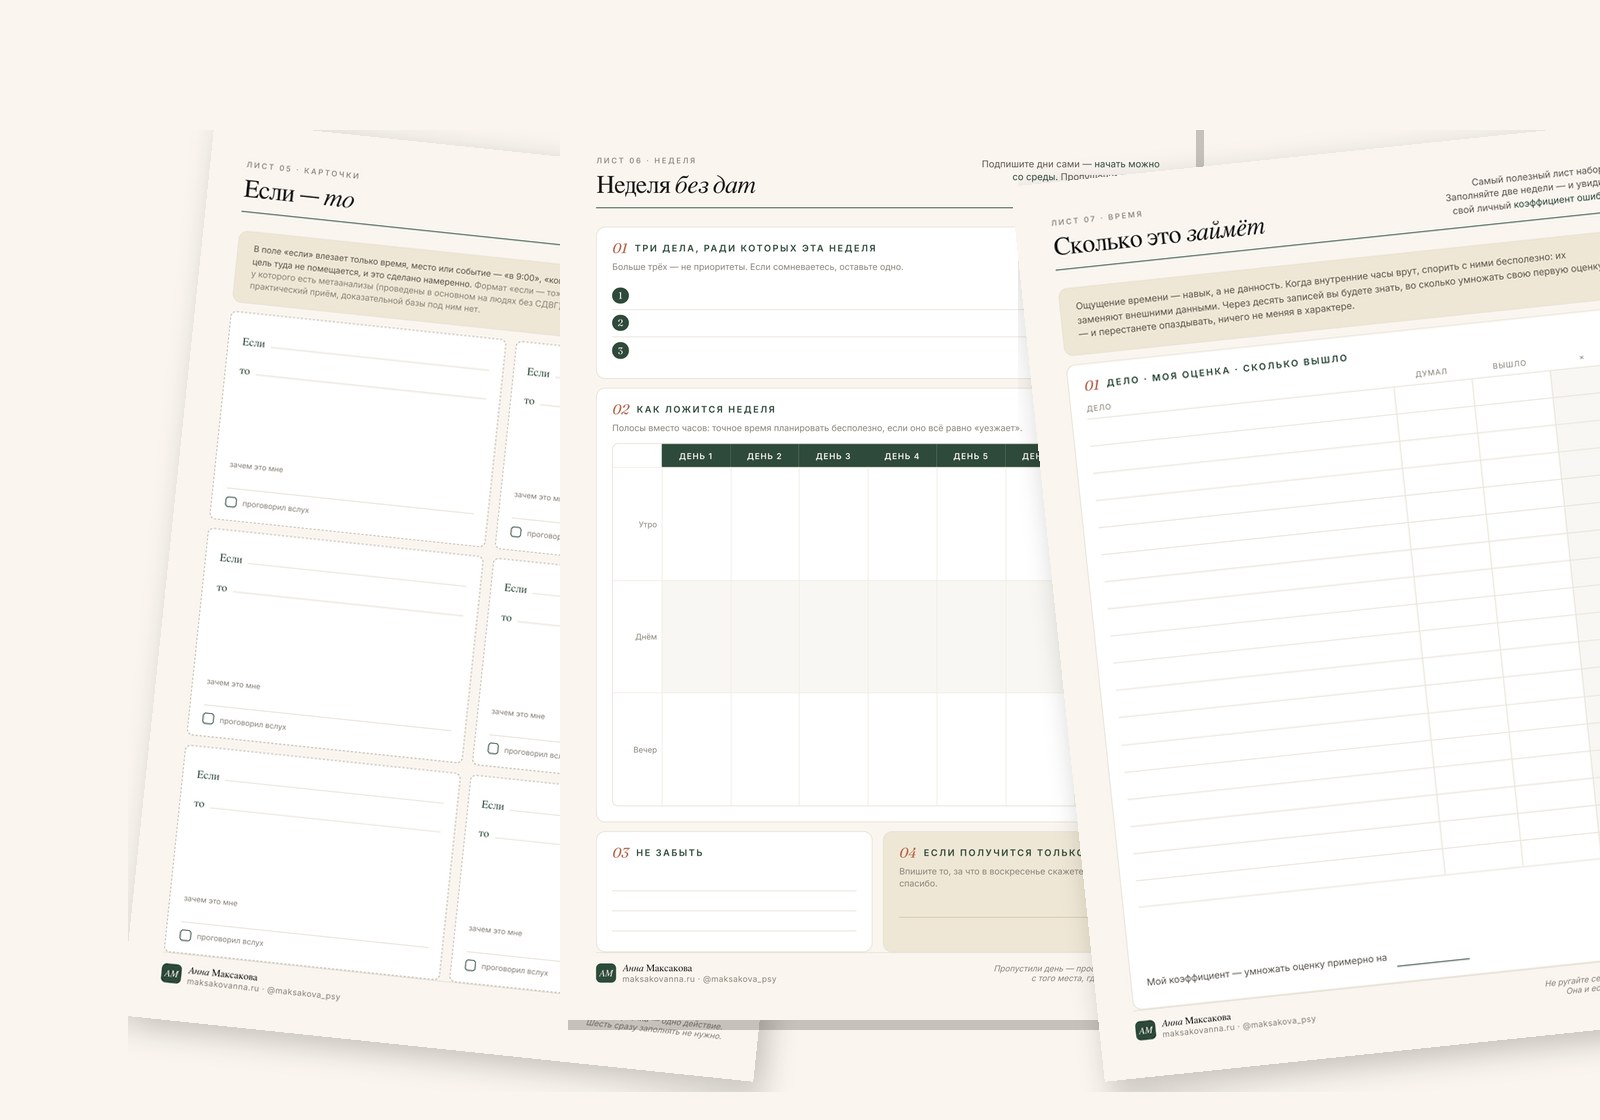Select the ДЕНЬ 2 column header
This screenshot has height=1120, width=1600.
pyautogui.click(x=765, y=456)
